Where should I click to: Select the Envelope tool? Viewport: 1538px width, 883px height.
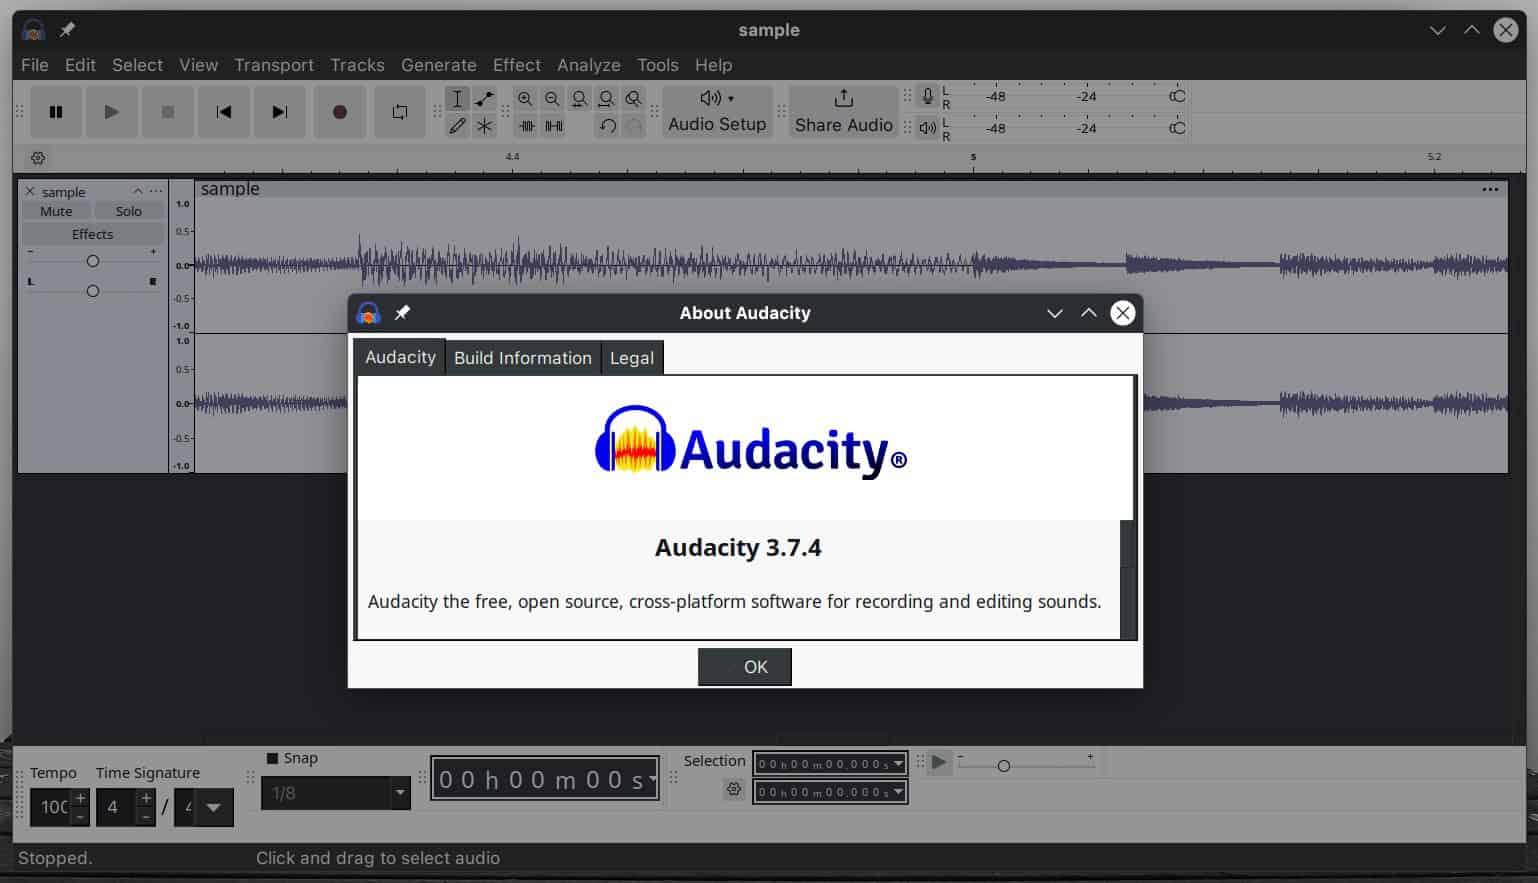[484, 99]
